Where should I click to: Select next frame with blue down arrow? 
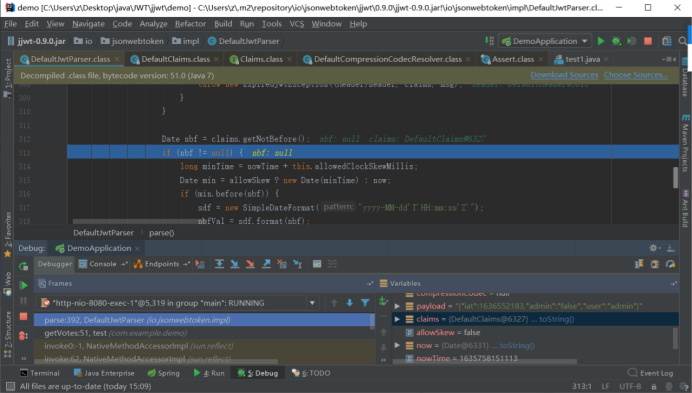click(x=350, y=303)
